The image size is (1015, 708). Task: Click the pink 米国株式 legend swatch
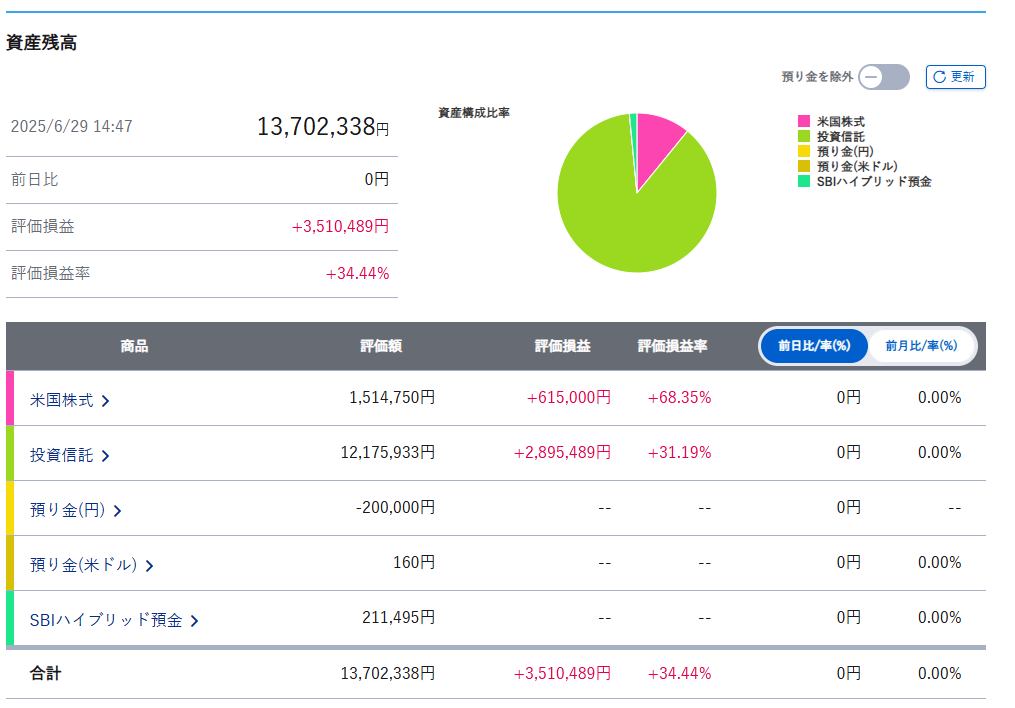click(x=804, y=121)
